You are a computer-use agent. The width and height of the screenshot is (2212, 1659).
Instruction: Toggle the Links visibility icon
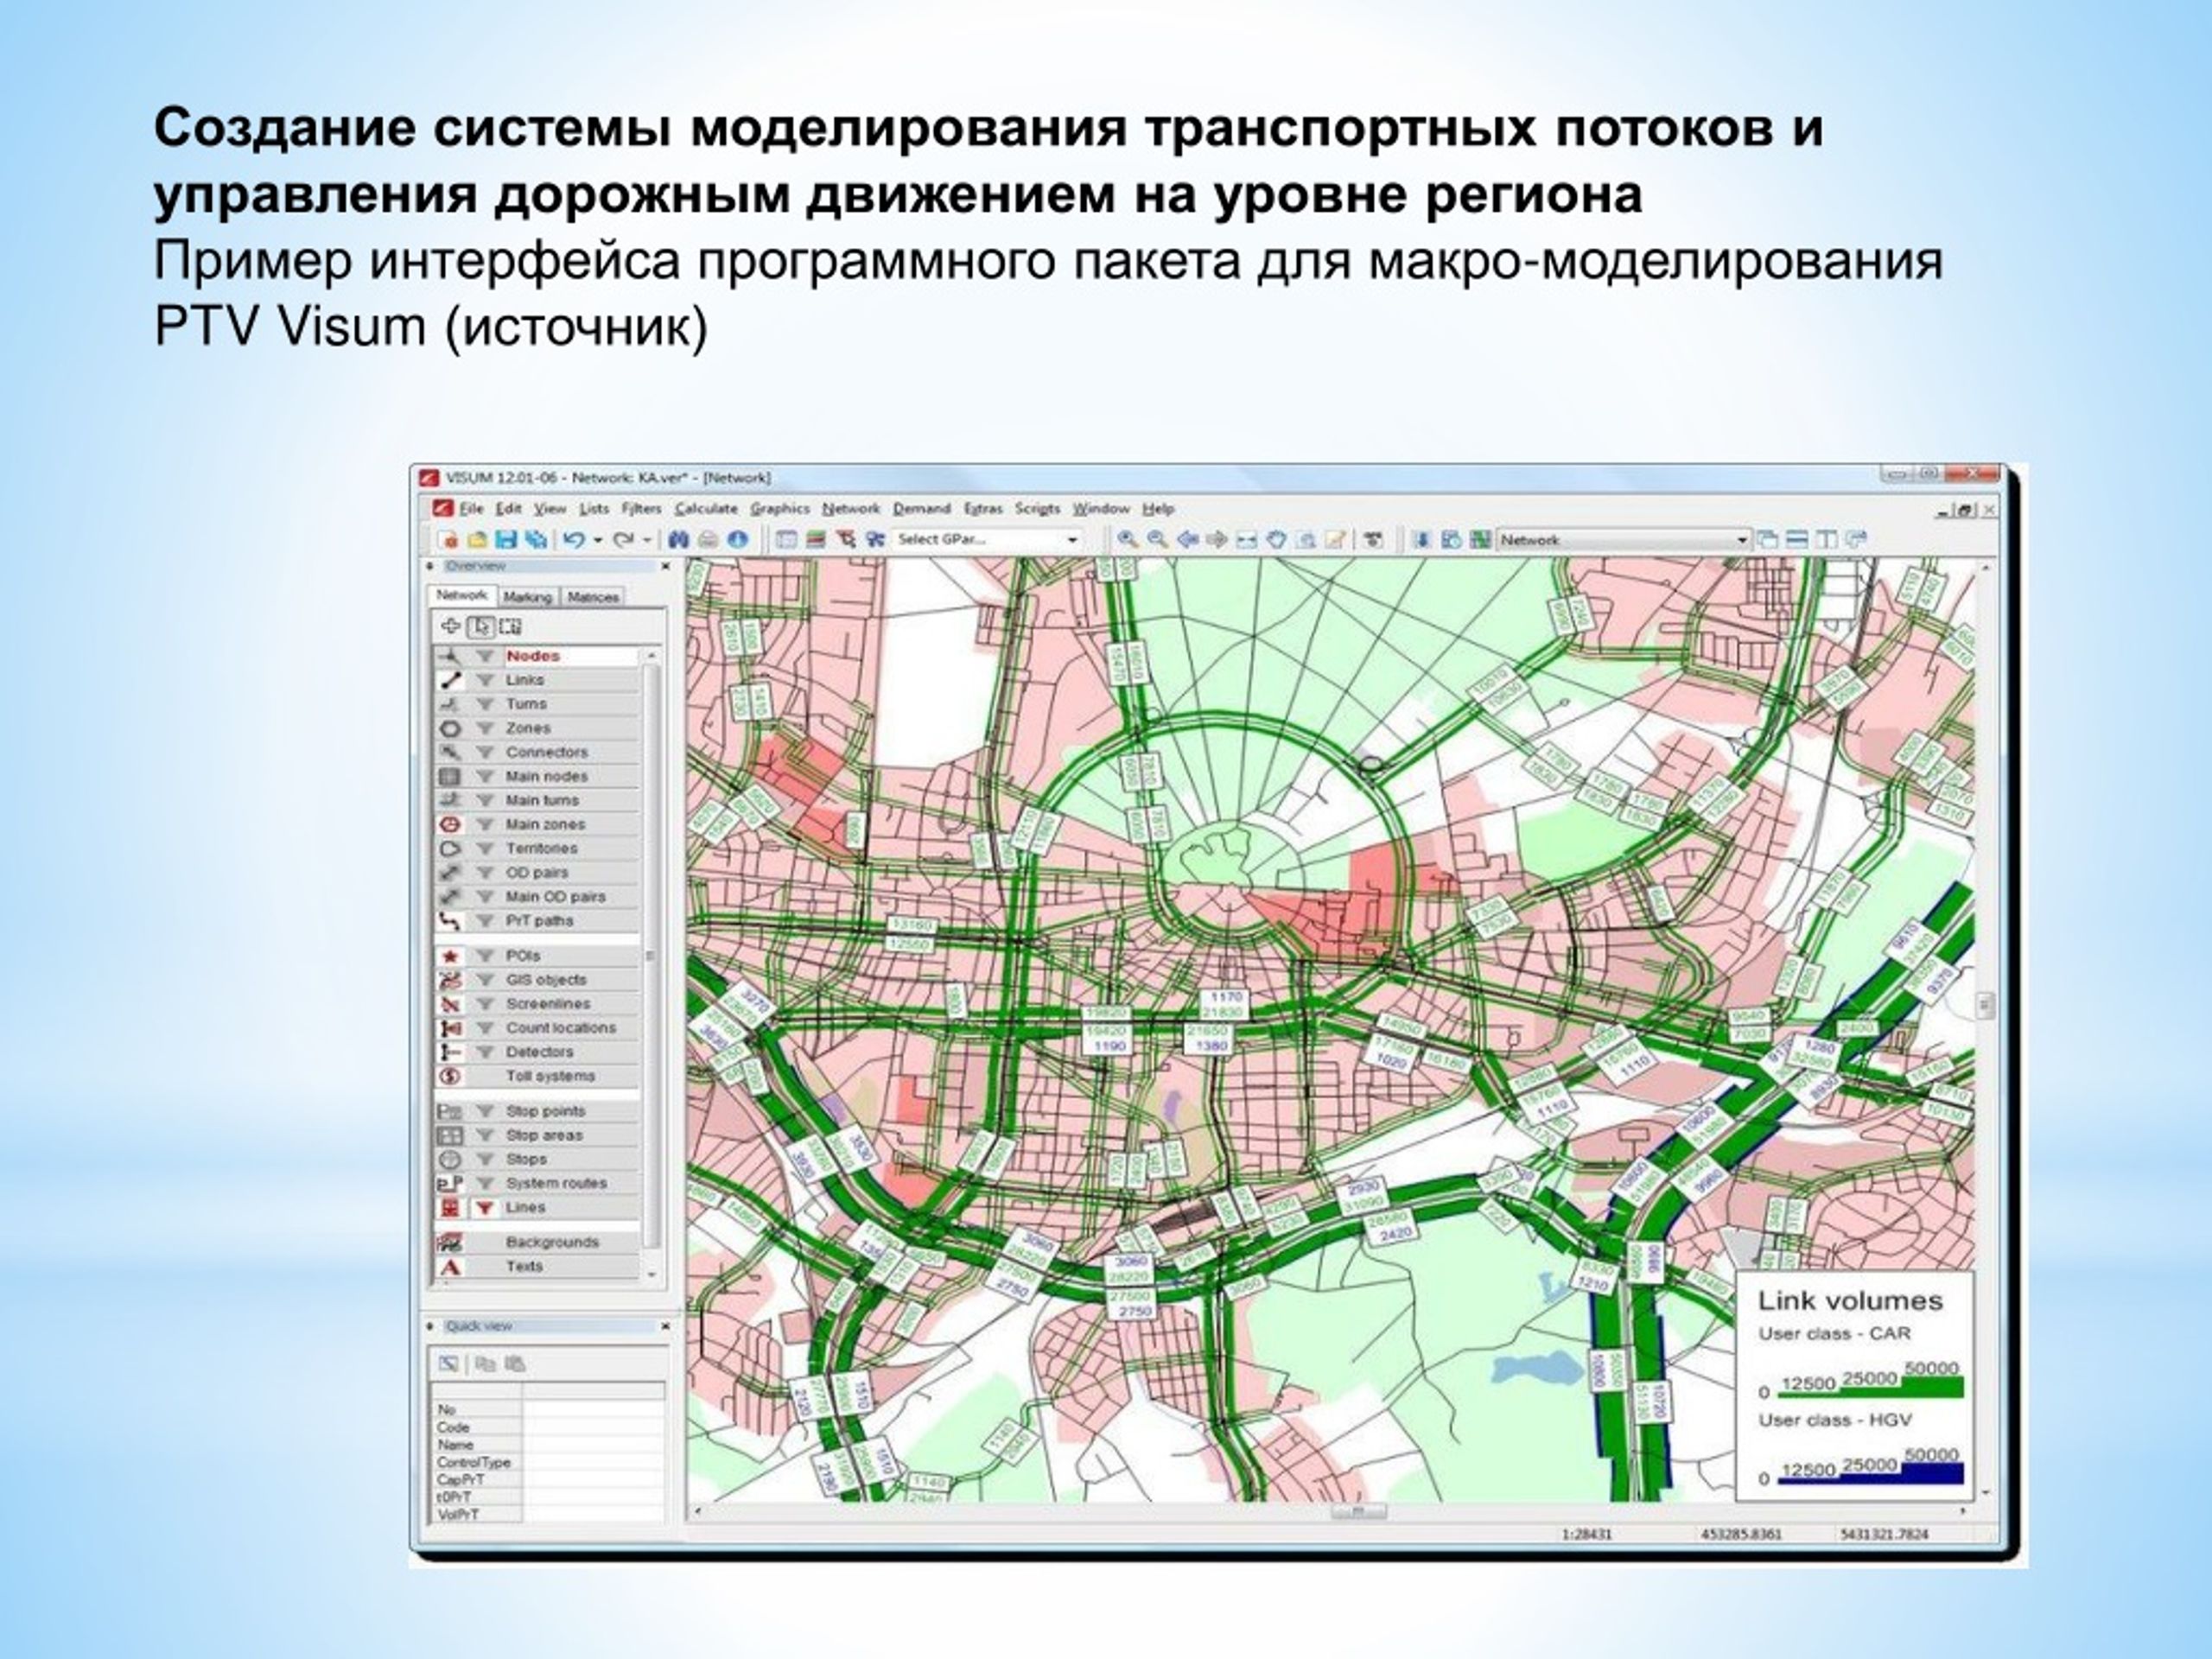click(451, 680)
